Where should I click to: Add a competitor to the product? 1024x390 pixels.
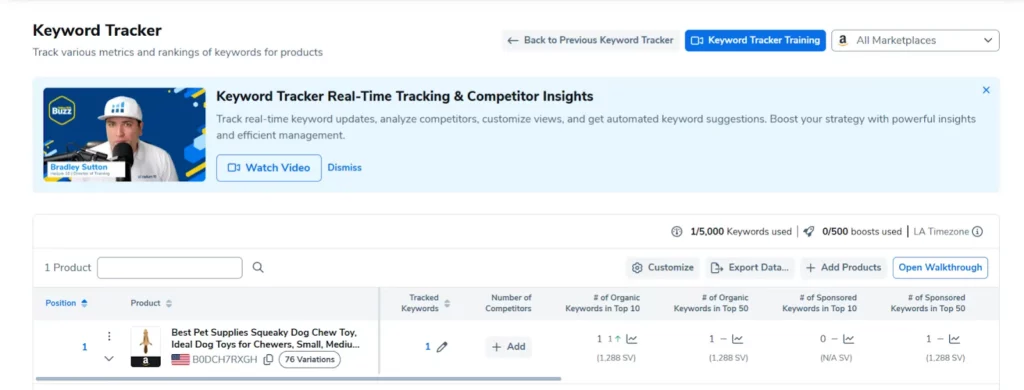[x=509, y=347]
